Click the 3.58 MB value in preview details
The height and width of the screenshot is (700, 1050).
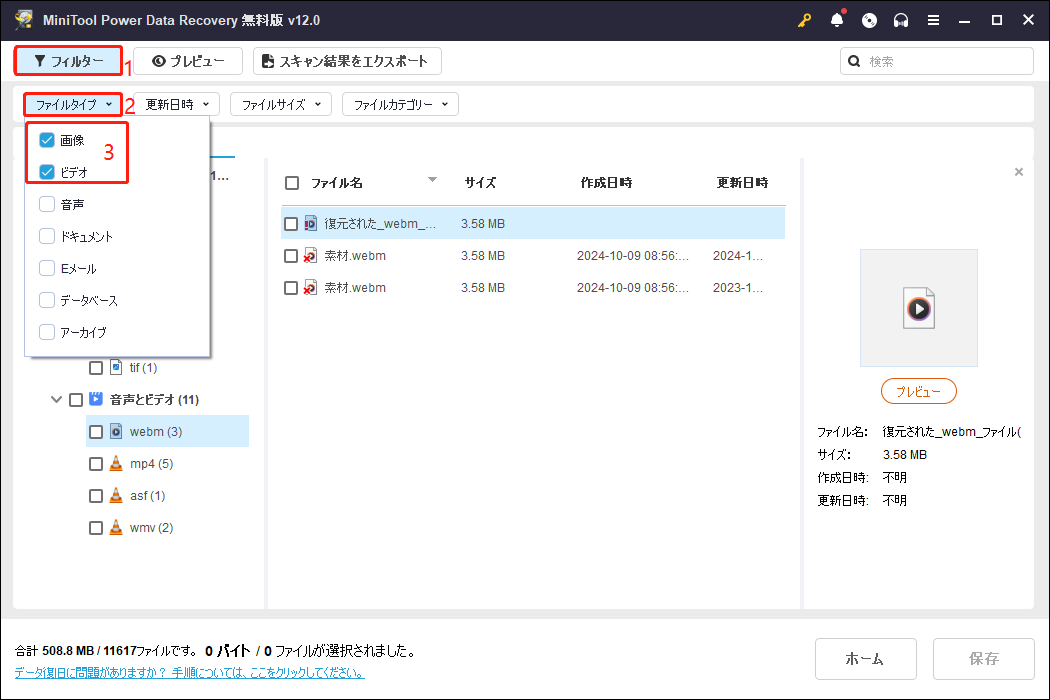pyautogui.click(x=905, y=455)
